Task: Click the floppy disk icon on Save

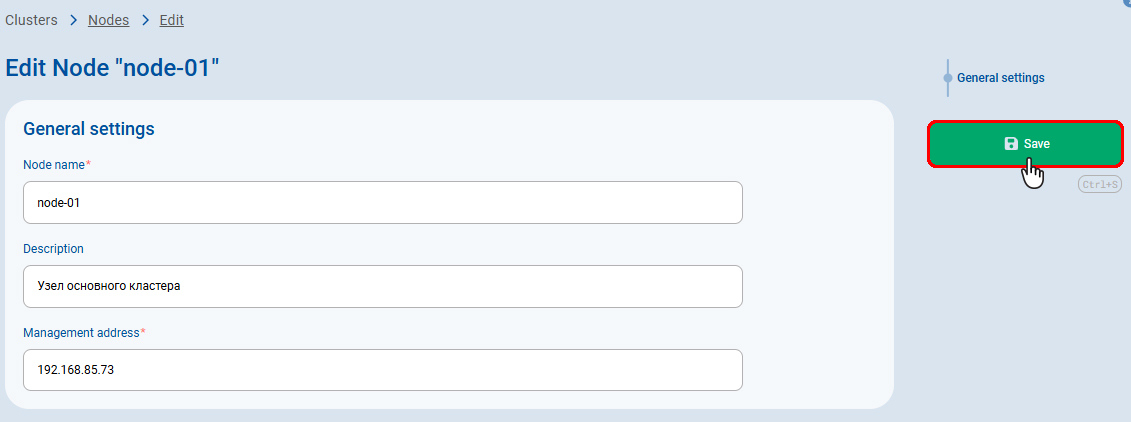Action: coord(1010,144)
